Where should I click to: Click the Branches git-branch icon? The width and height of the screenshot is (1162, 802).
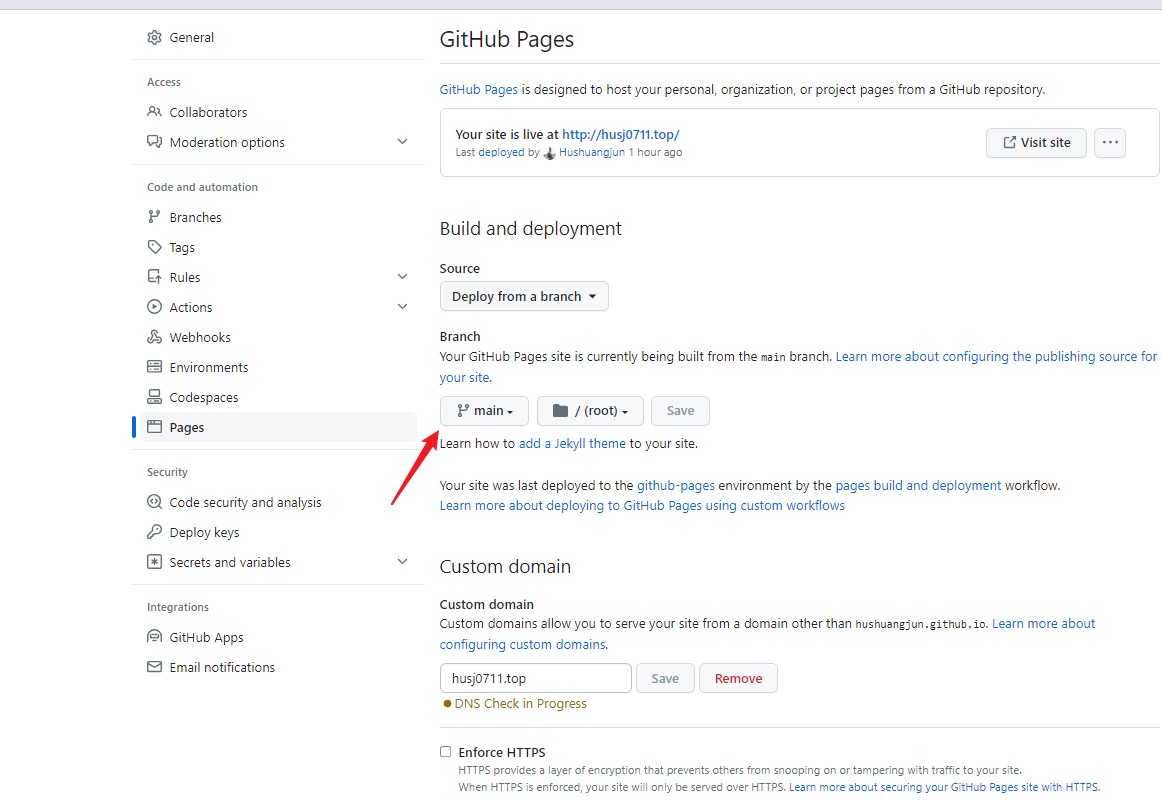154,216
